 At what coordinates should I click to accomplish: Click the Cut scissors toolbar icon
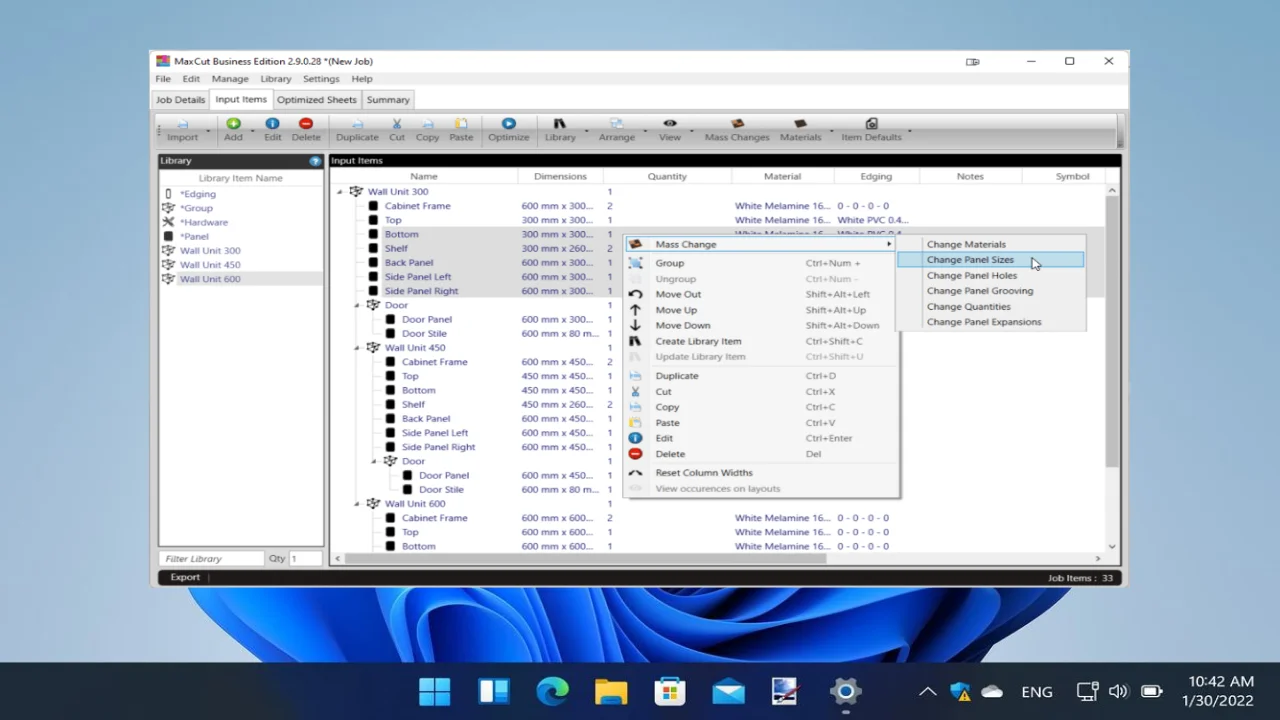click(x=397, y=124)
